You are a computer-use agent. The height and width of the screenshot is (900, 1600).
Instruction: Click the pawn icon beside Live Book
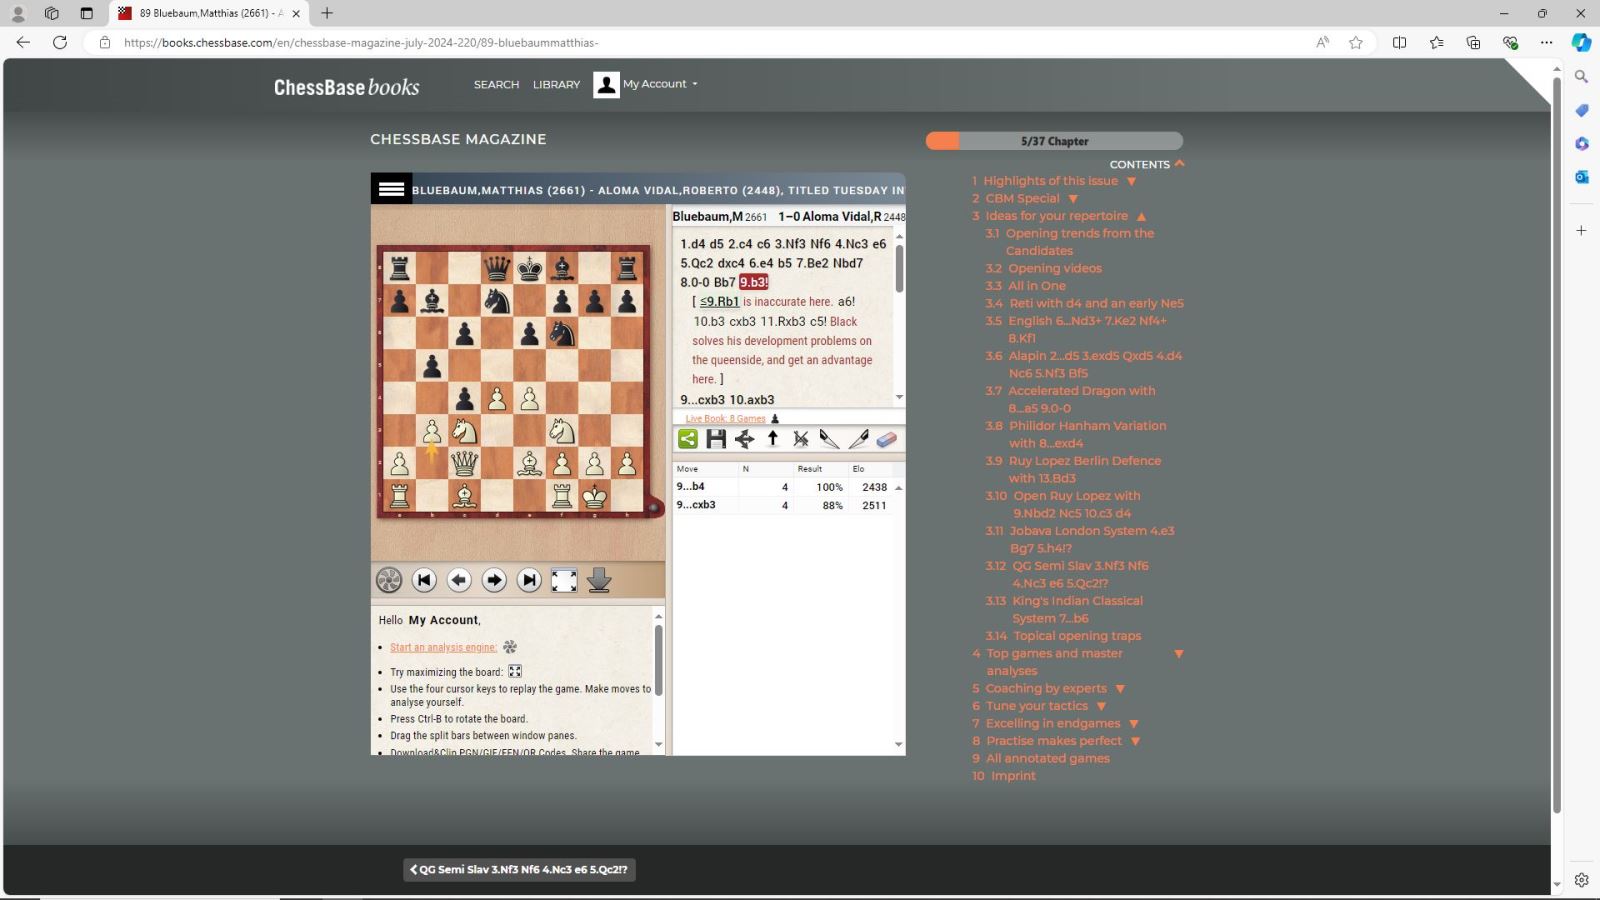coord(775,419)
